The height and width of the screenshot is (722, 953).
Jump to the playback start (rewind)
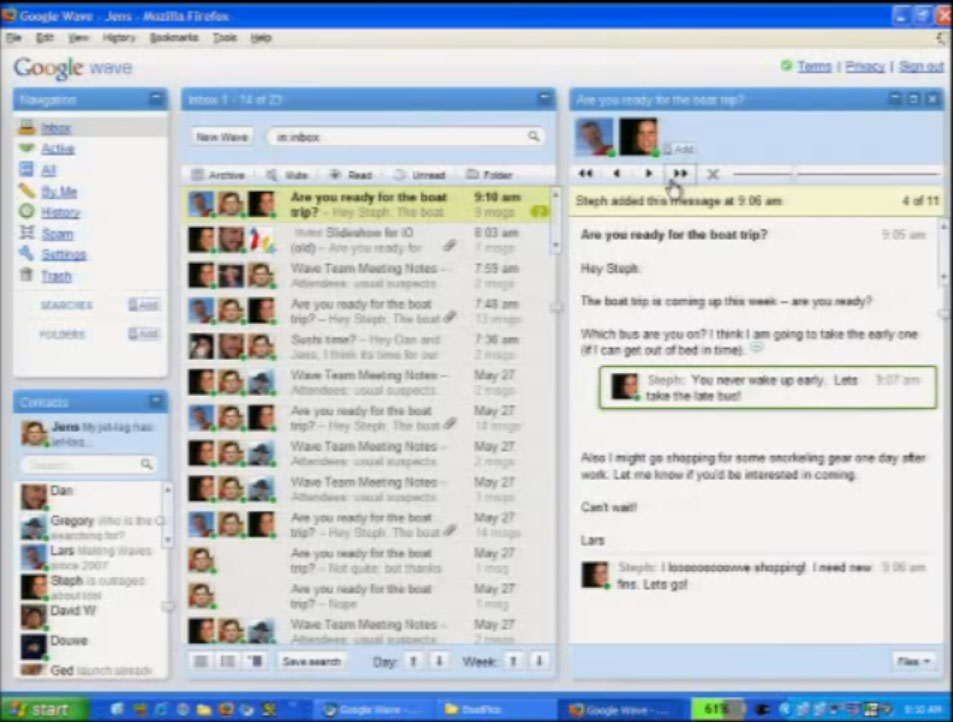(x=586, y=174)
